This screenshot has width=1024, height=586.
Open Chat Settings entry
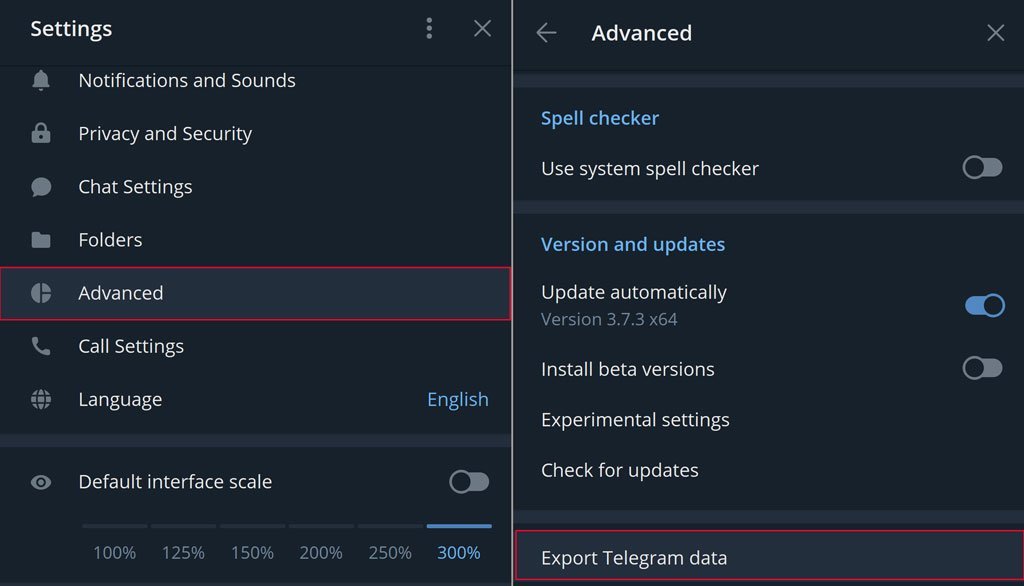coord(255,187)
